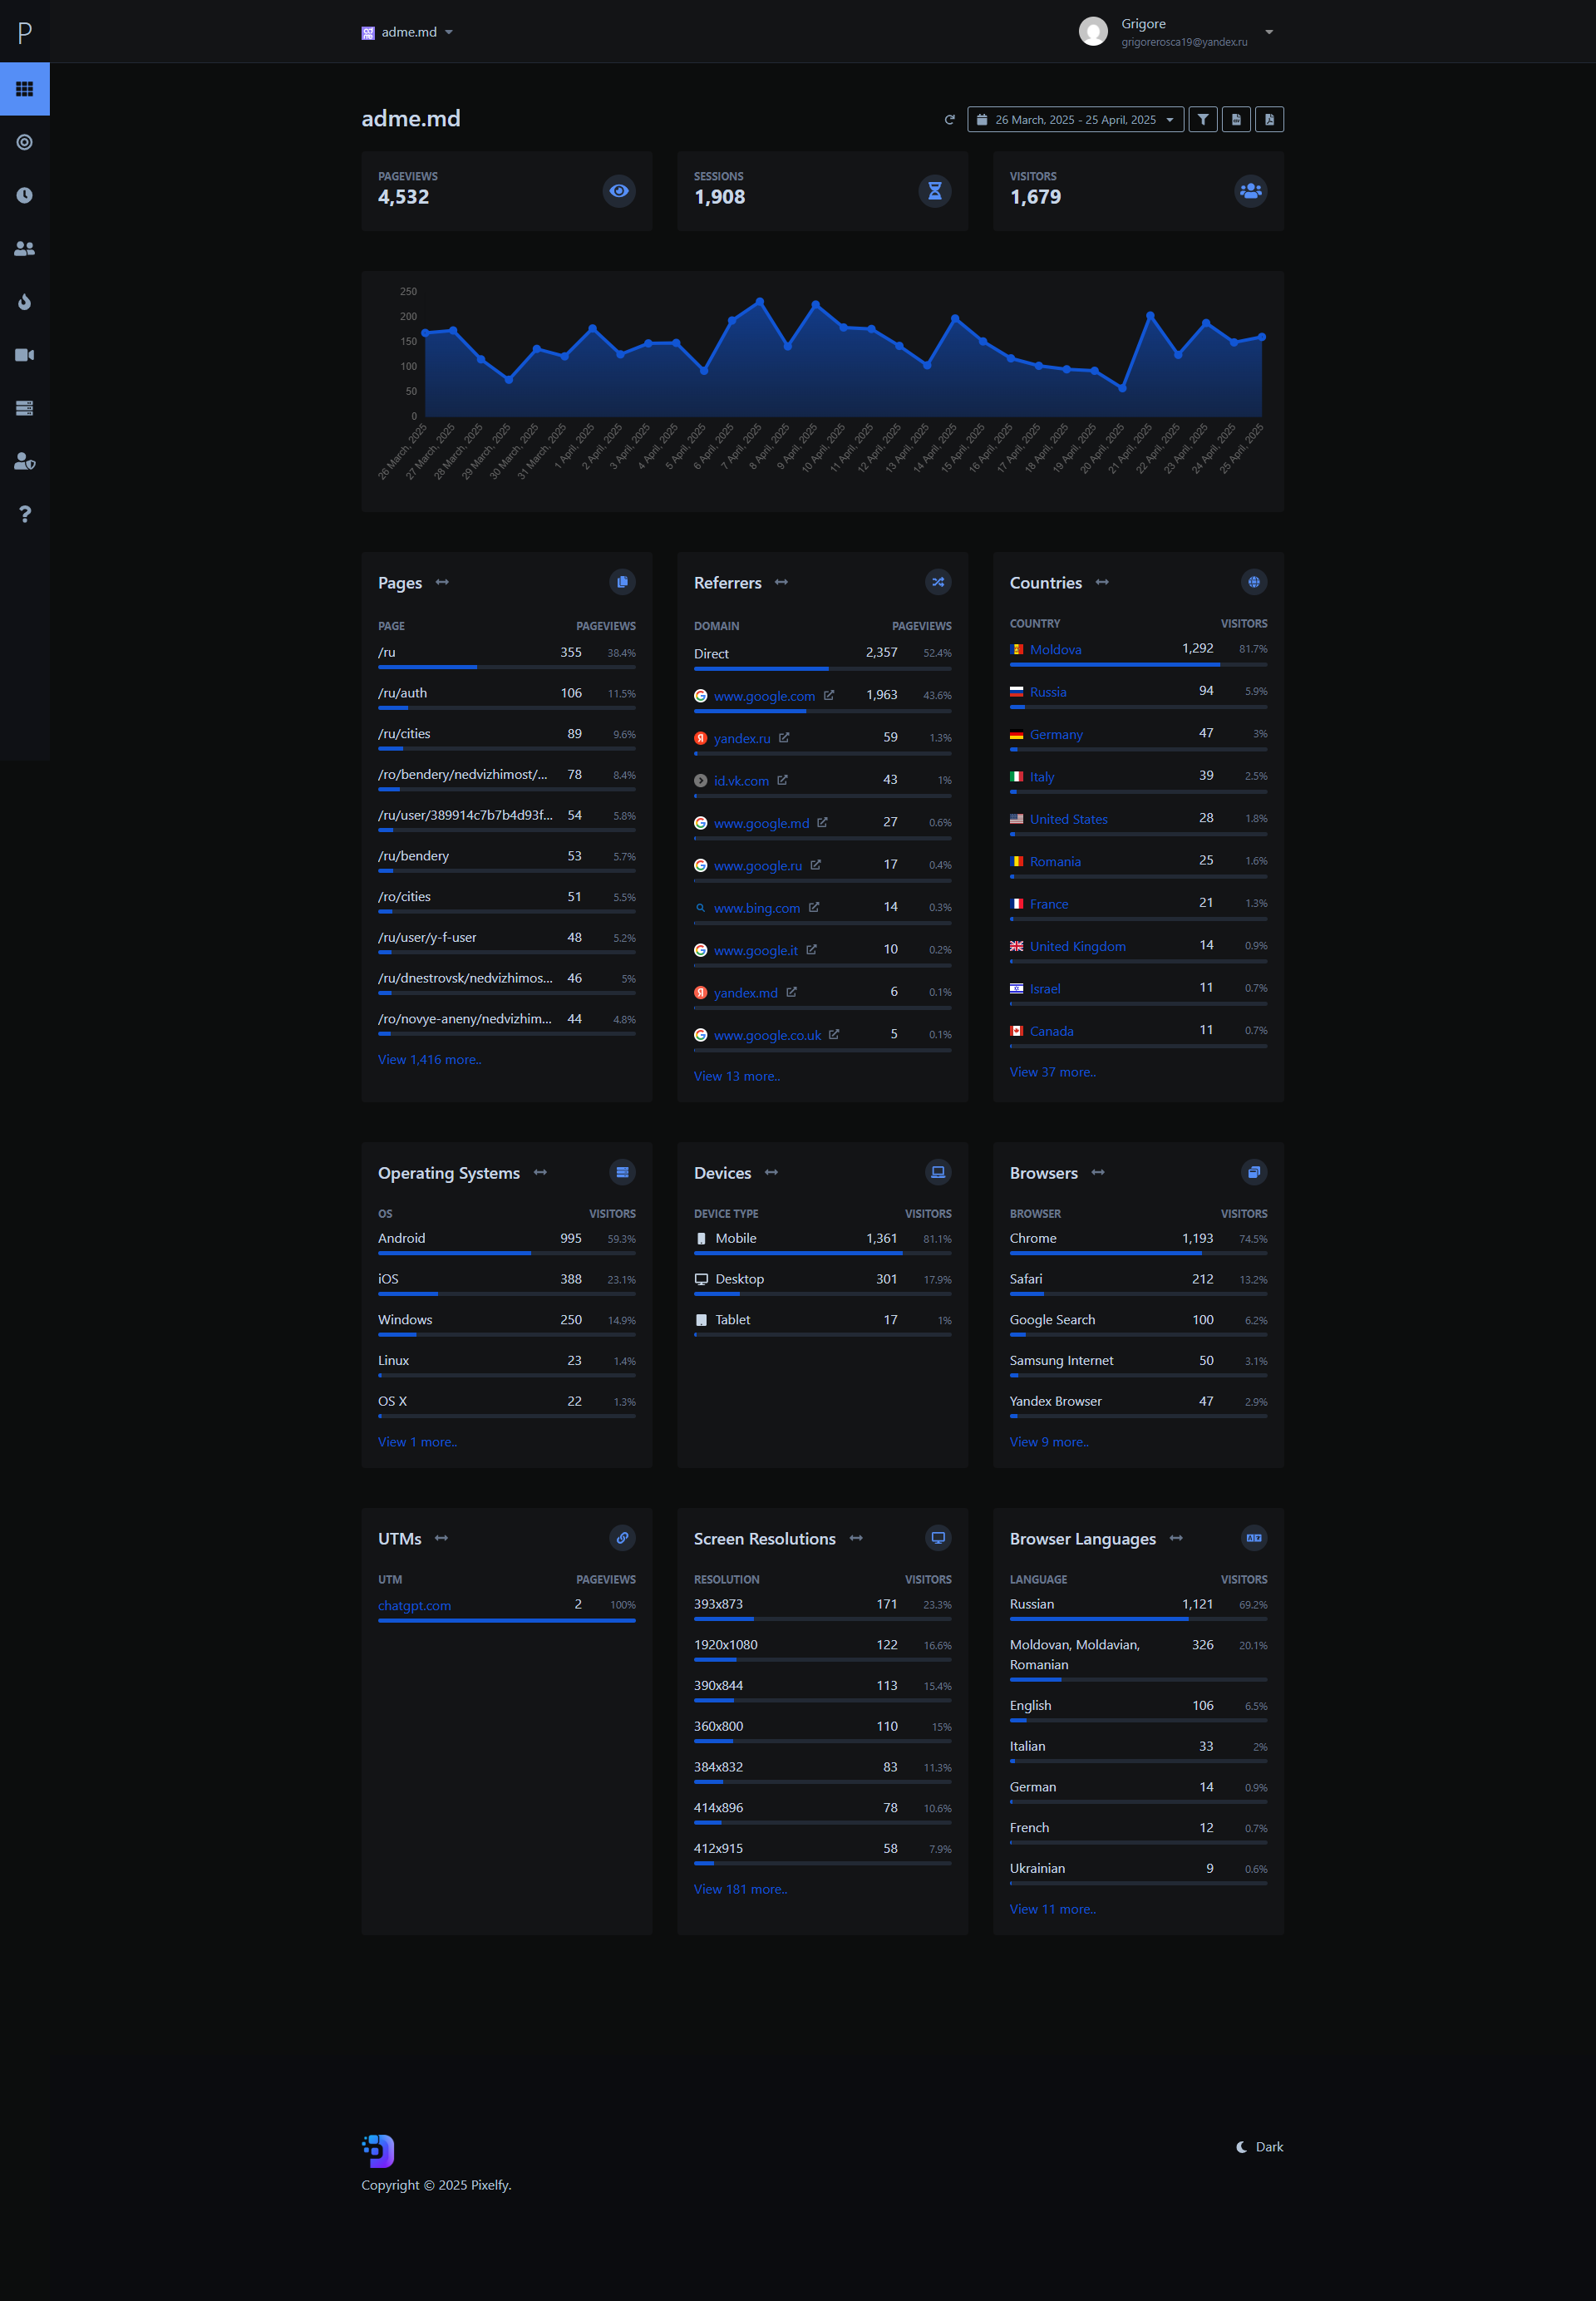Toggle the Countries panel width arrows
This screenshot has width=1596, height=2301.
pyautogui.click(x=1102, y=582)
